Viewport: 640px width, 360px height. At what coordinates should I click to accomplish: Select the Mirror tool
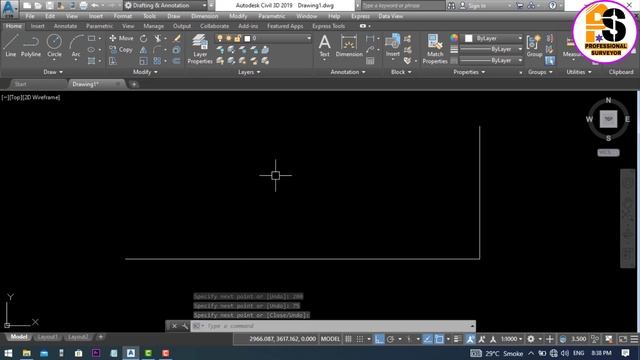(x=143, y=50)
